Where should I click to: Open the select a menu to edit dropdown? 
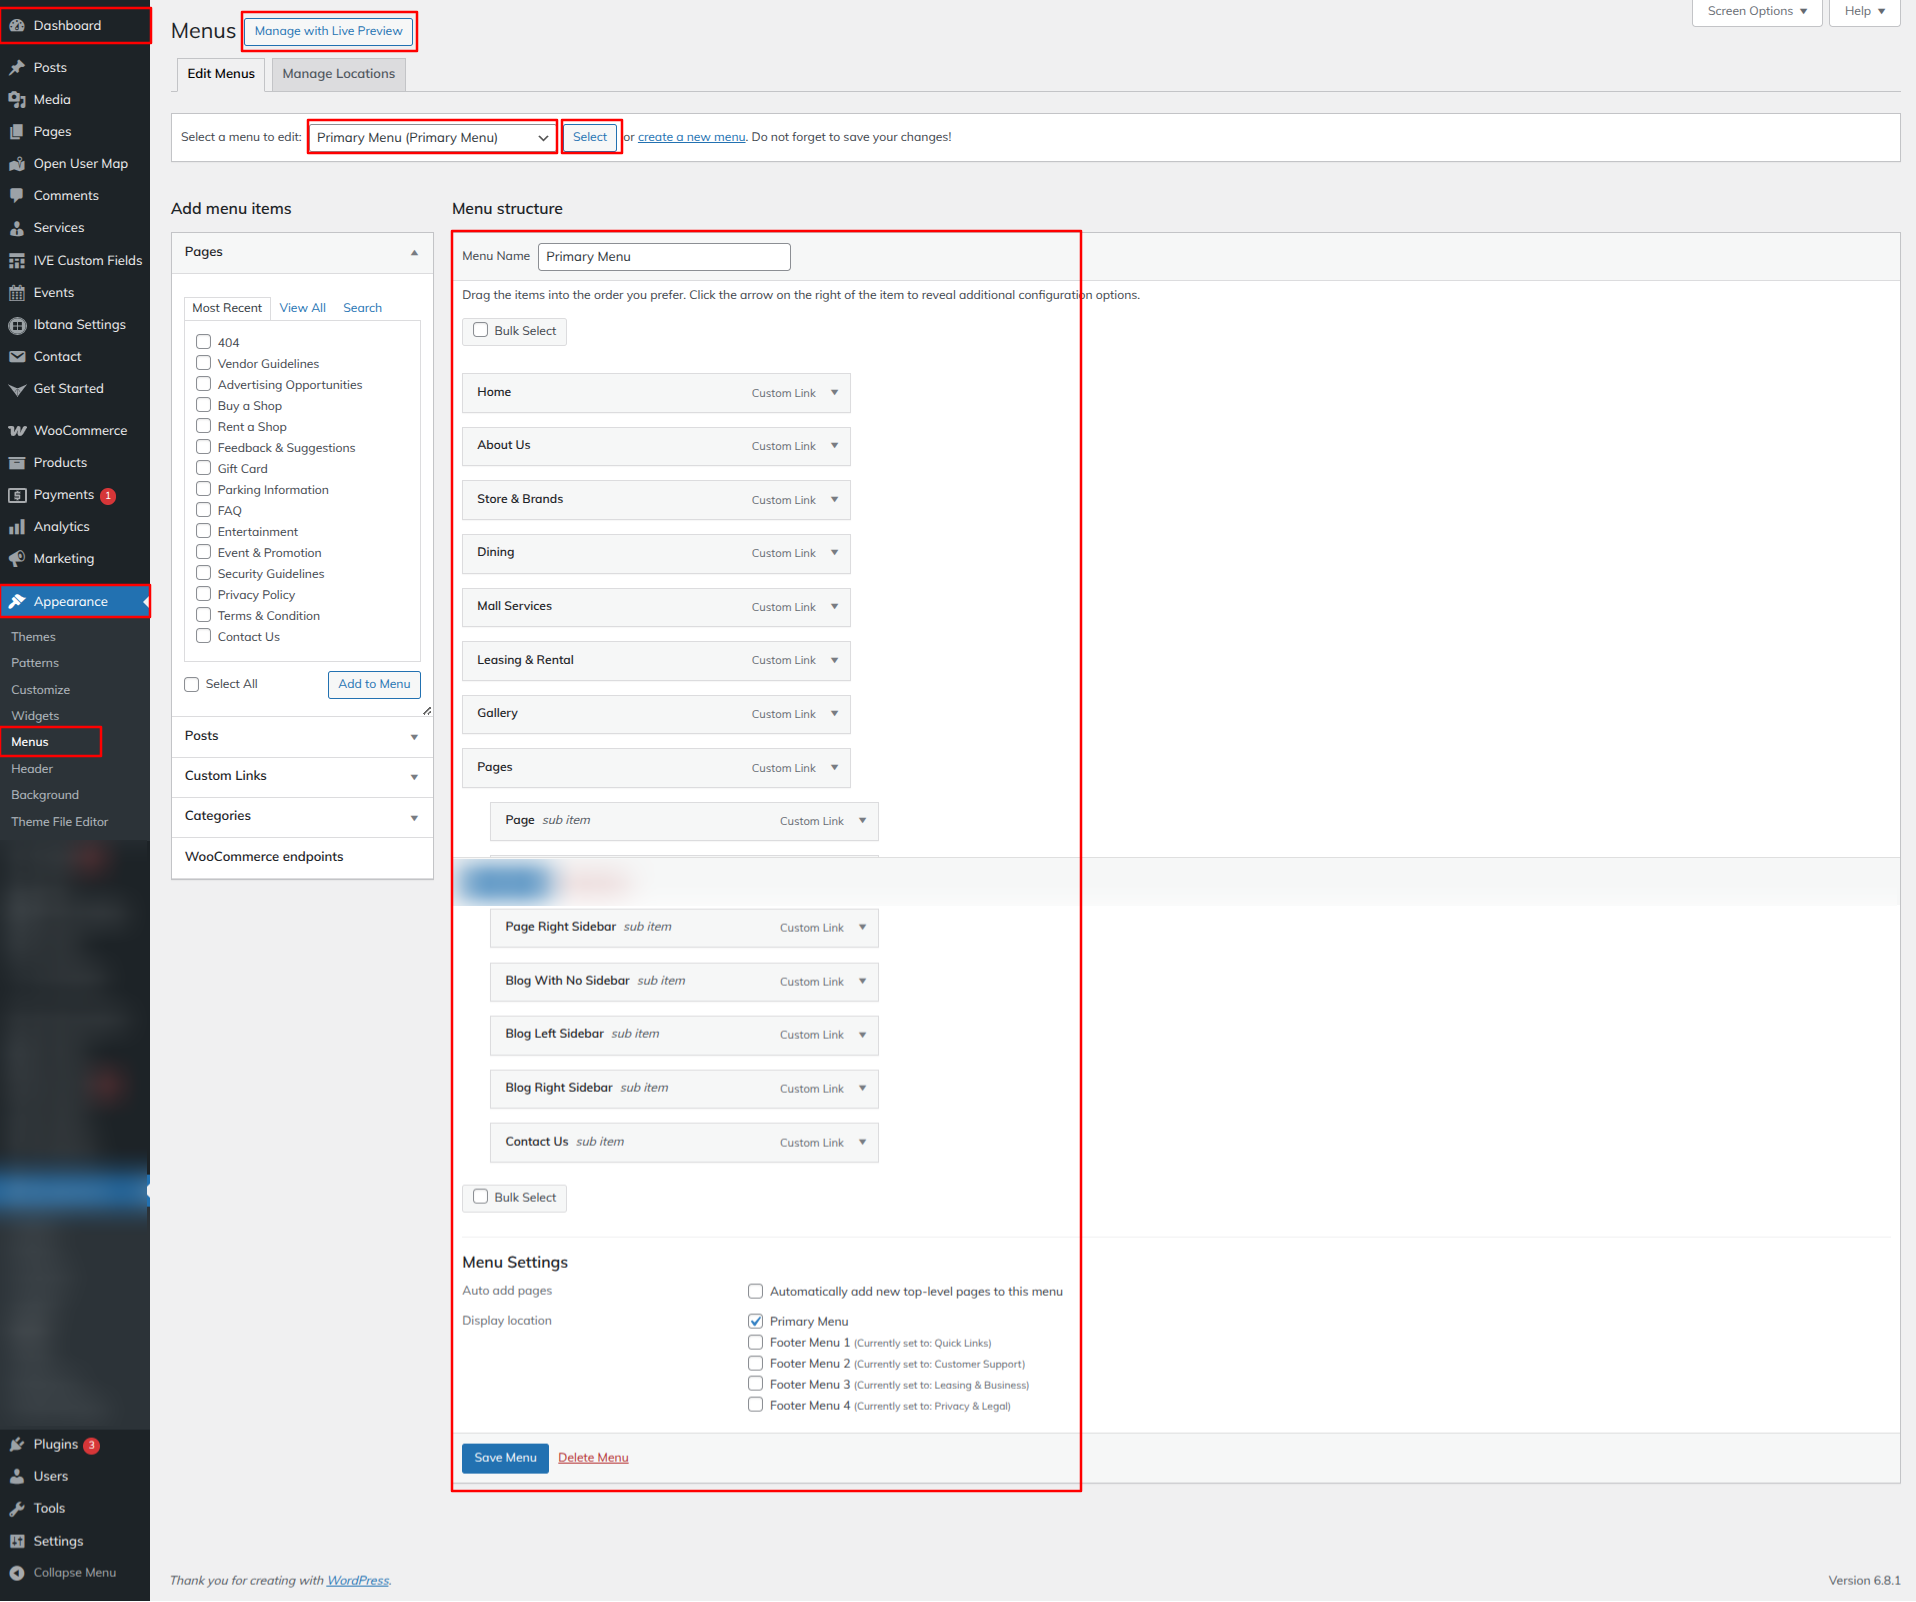pos(432,138)
